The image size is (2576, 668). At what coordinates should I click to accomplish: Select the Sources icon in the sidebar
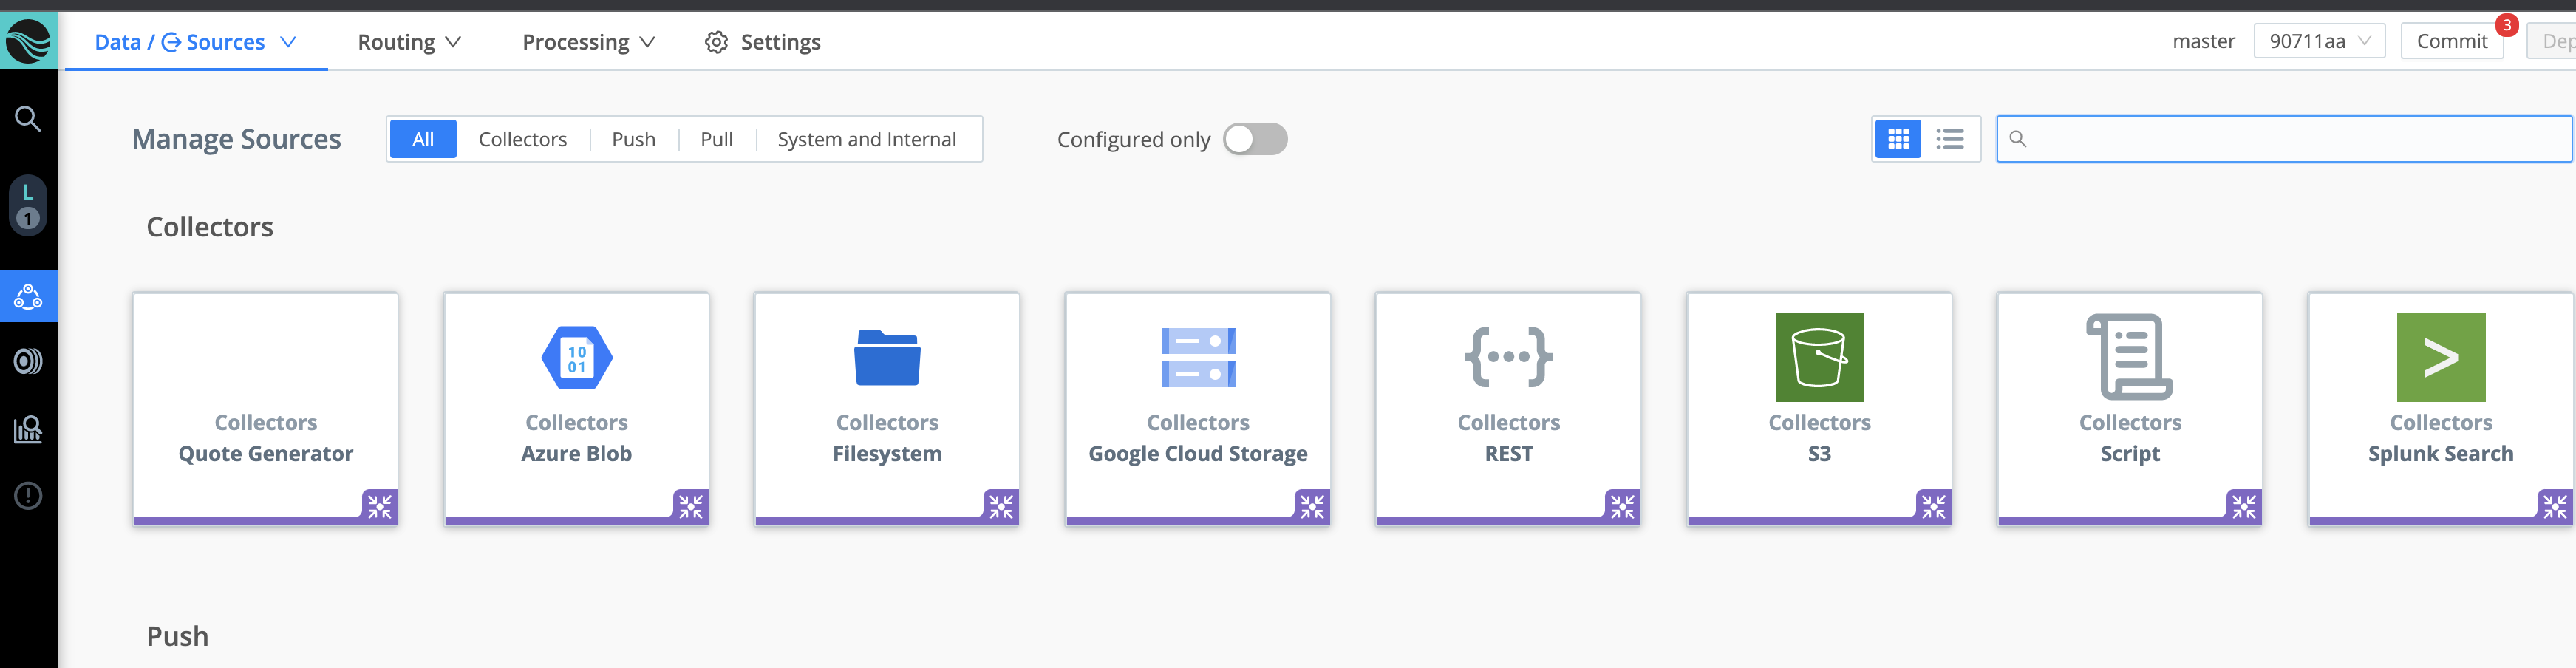pyautogui.click(x=28, y=296)
